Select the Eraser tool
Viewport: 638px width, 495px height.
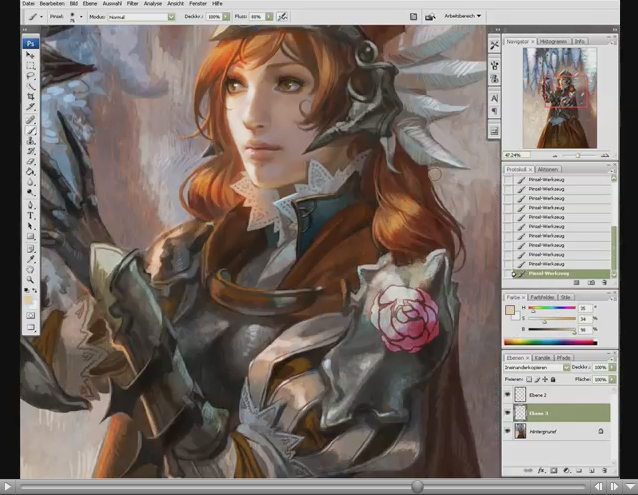[30, 162]
